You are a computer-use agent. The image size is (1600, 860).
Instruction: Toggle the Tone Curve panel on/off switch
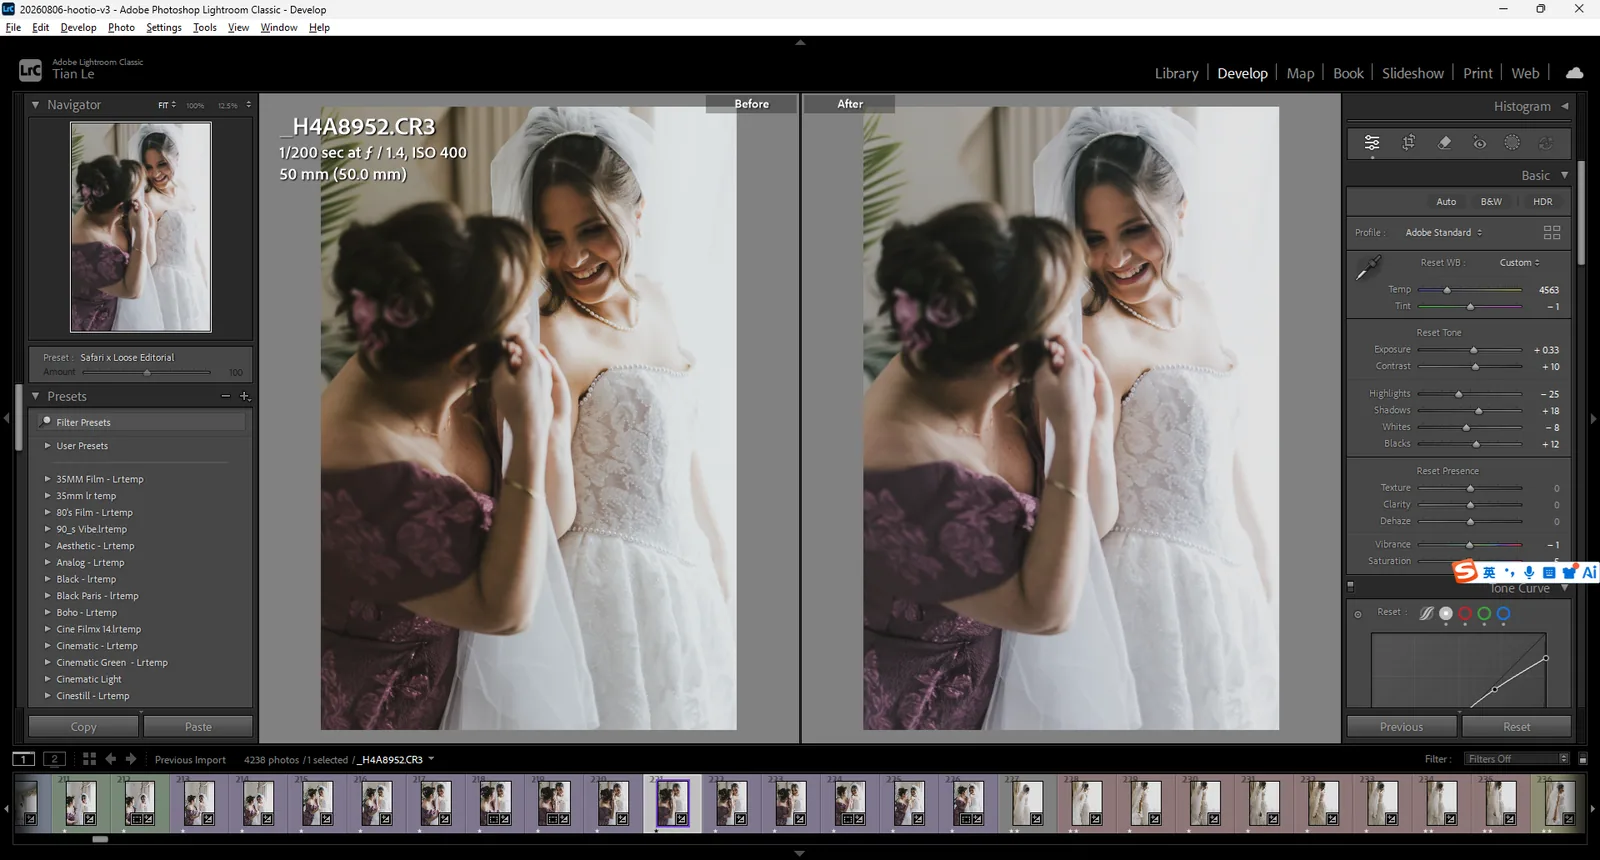[1350, 587]
